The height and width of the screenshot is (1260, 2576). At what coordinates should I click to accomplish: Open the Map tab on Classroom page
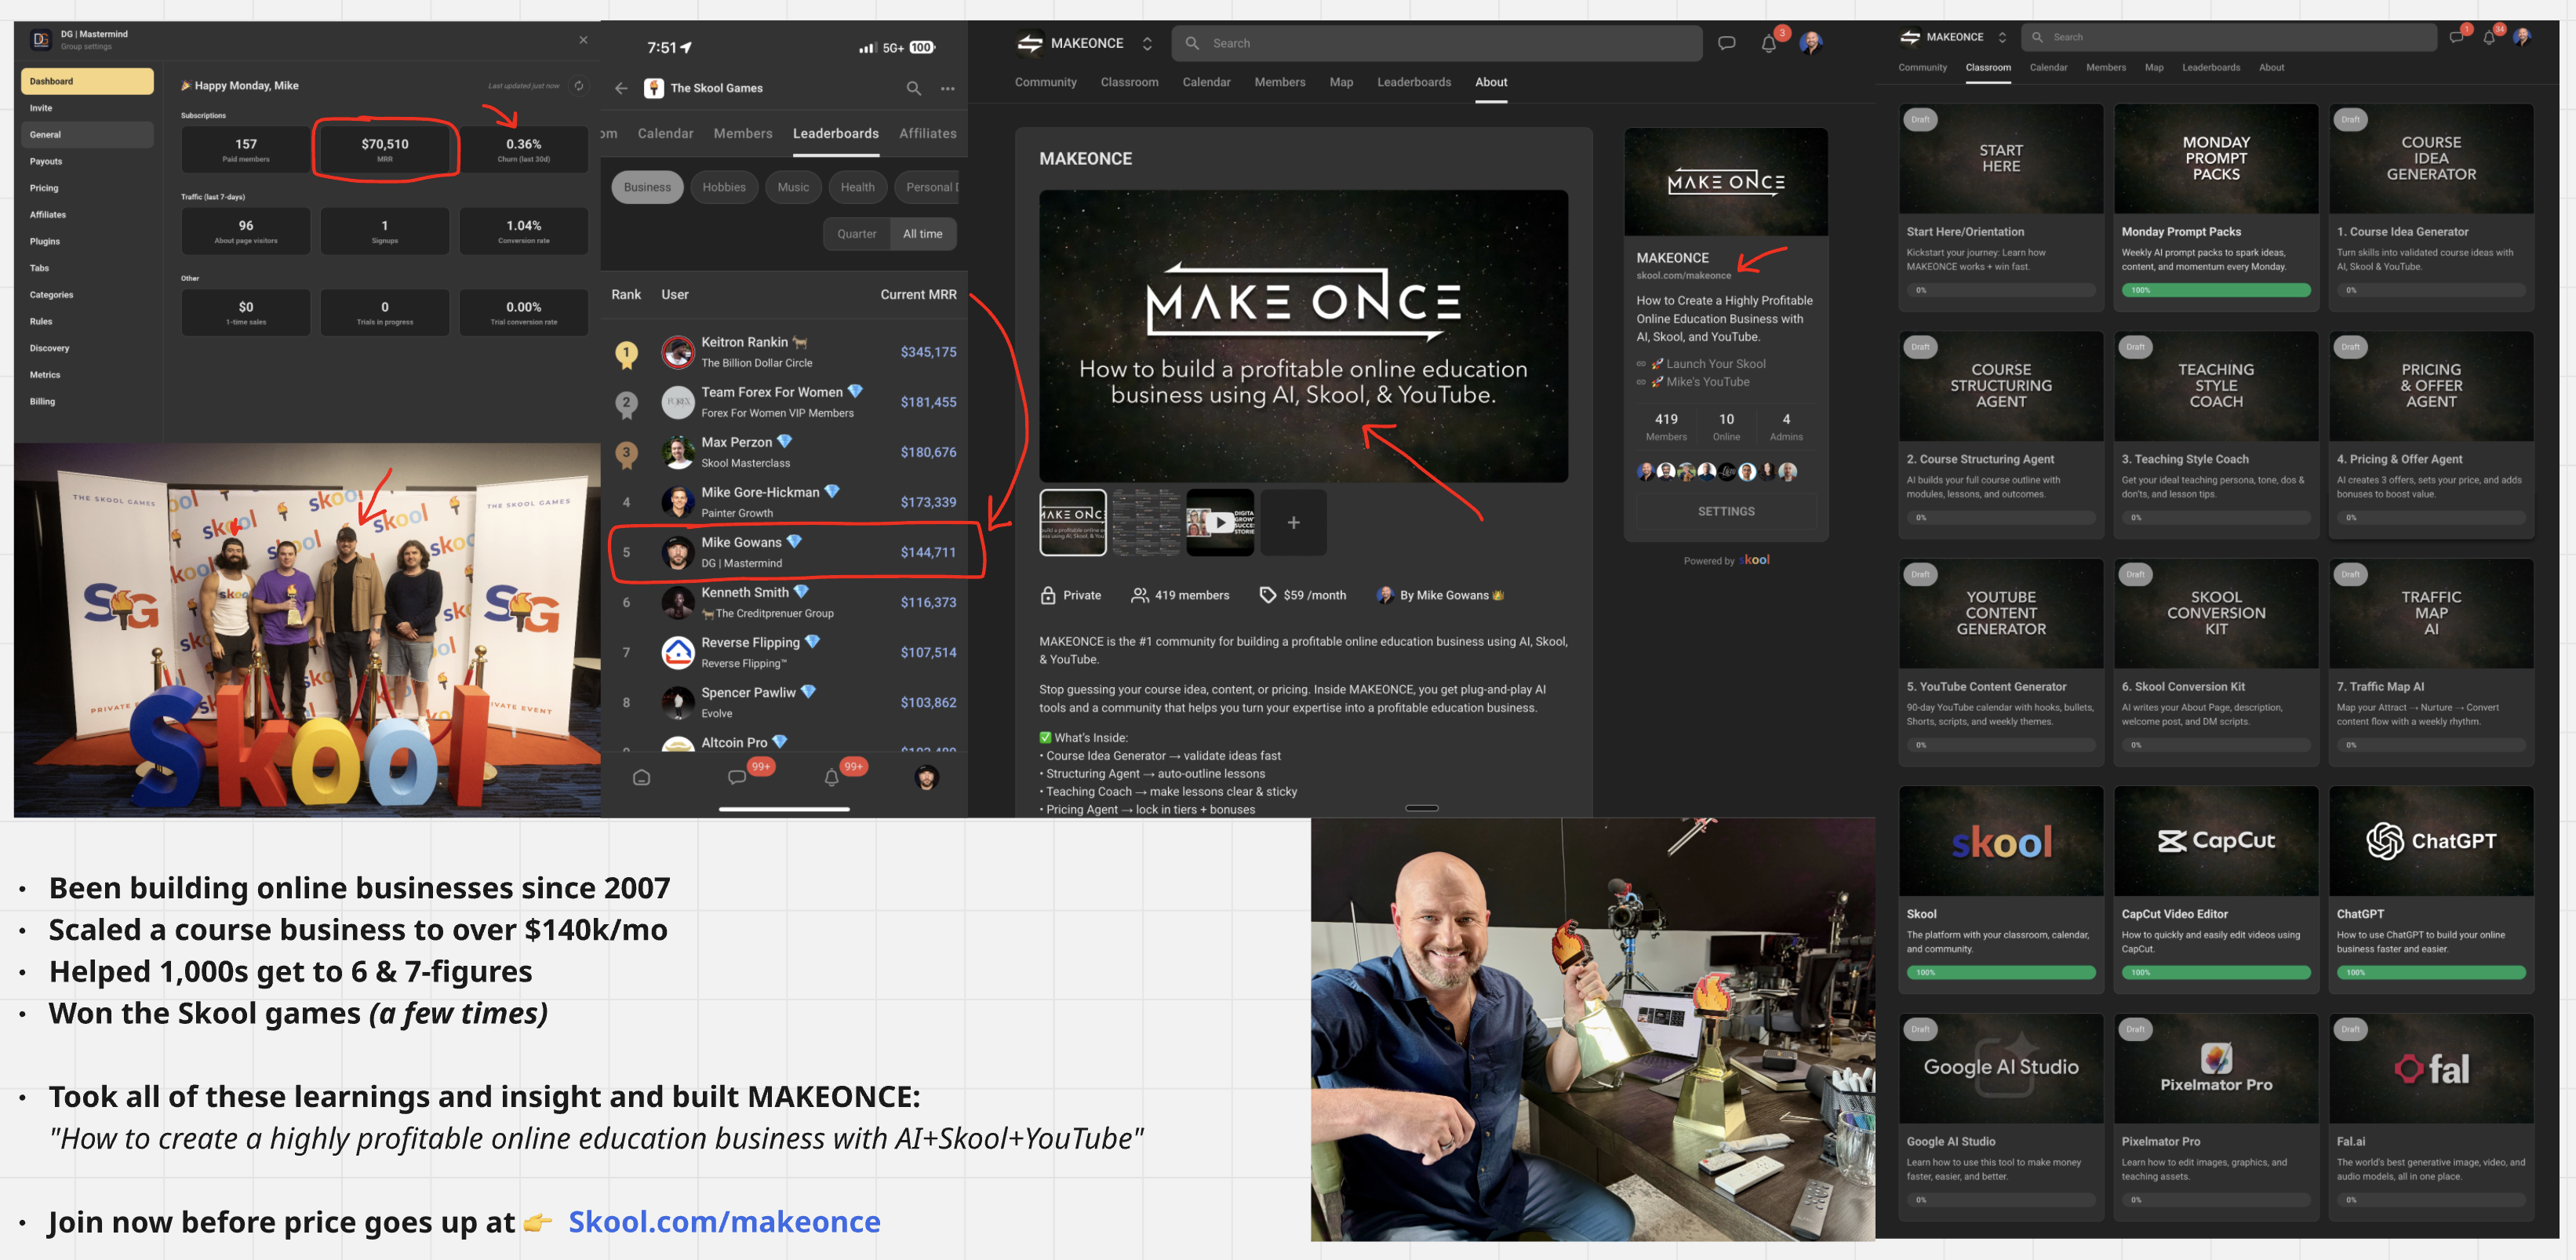click(2154, 68)
